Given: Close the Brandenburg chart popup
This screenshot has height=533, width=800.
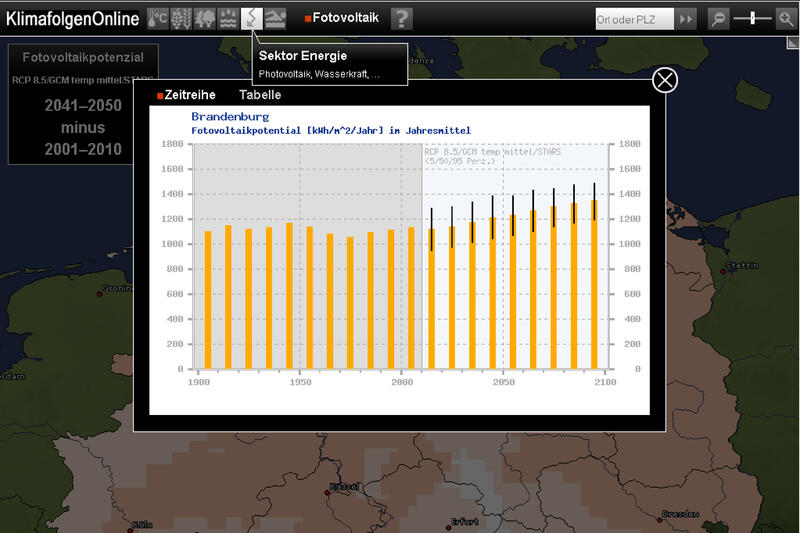Looking at the screenshot, I should [x=664, y=81].
